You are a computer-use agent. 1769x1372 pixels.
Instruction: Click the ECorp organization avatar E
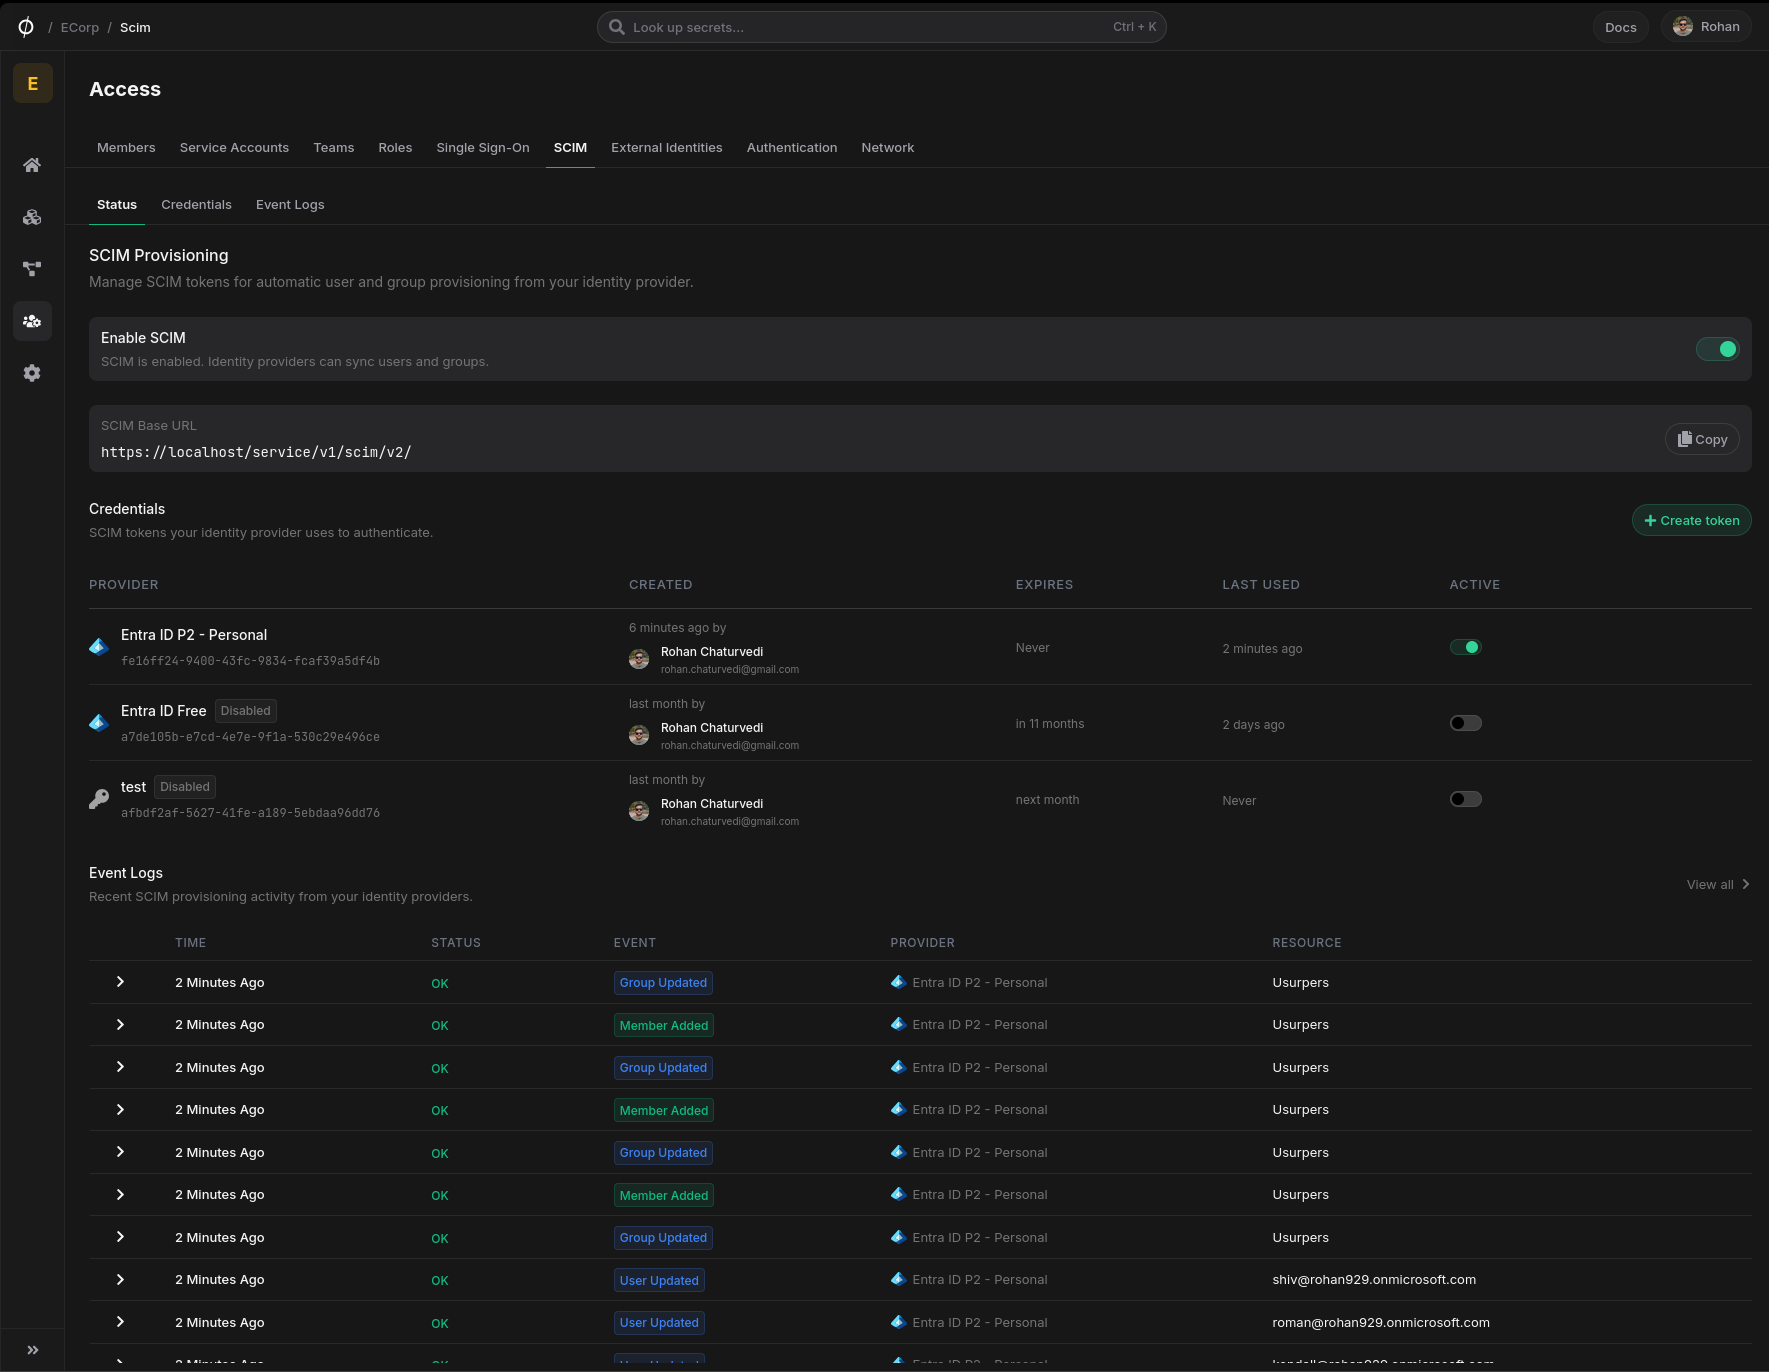(x=33, y=83)
